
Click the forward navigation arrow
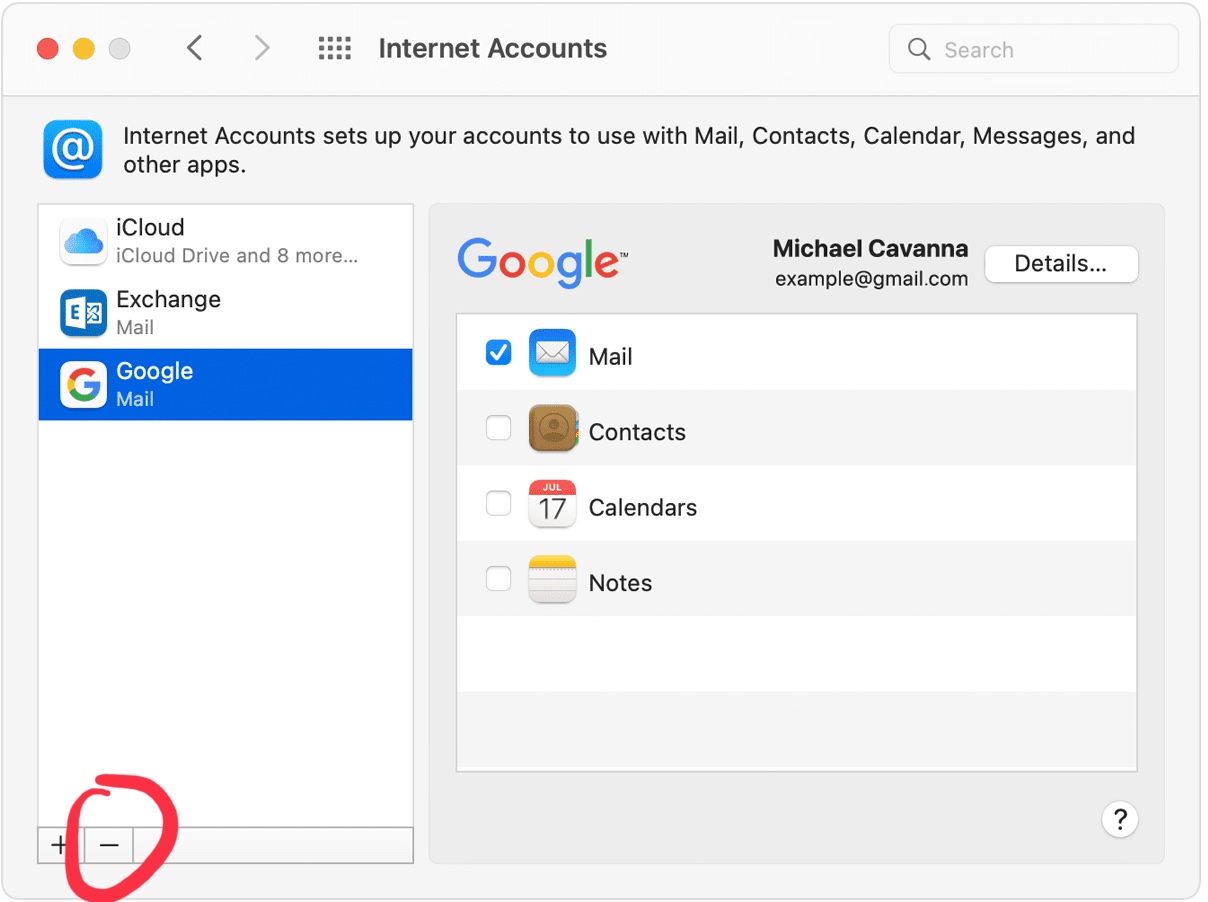coord(262,48)
